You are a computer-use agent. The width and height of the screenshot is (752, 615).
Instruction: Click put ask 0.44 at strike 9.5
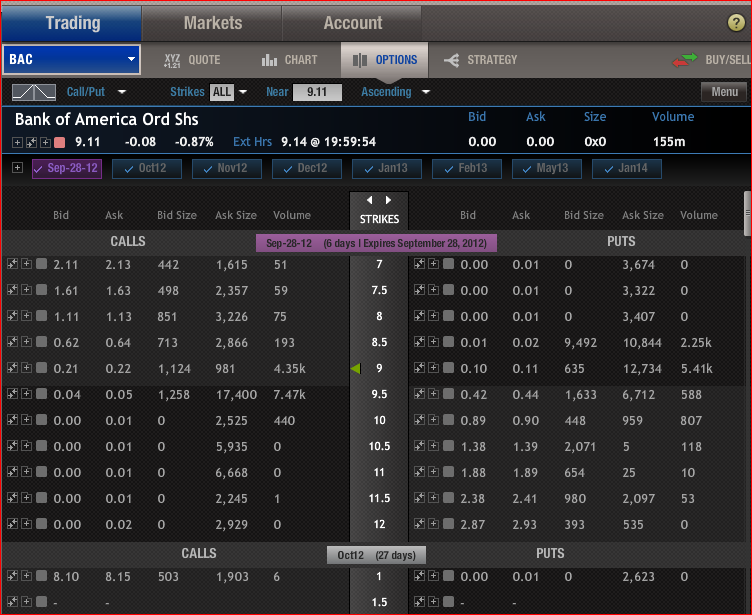click(525, 395)
